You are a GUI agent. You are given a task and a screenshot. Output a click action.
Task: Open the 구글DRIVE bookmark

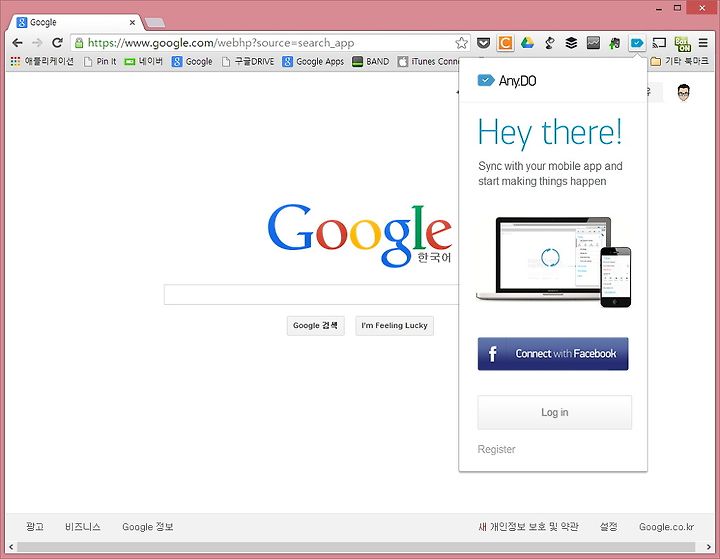[x=248, y=61]
